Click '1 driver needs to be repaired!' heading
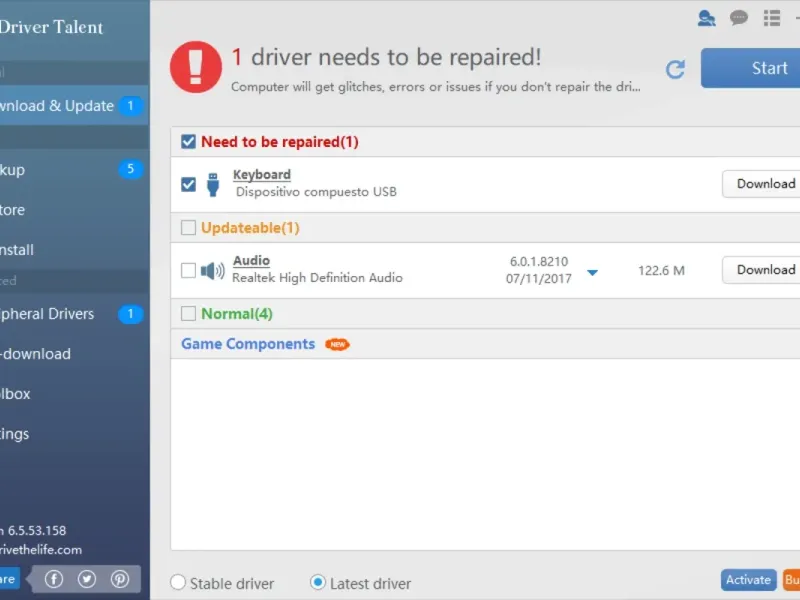 click(386, 57)
